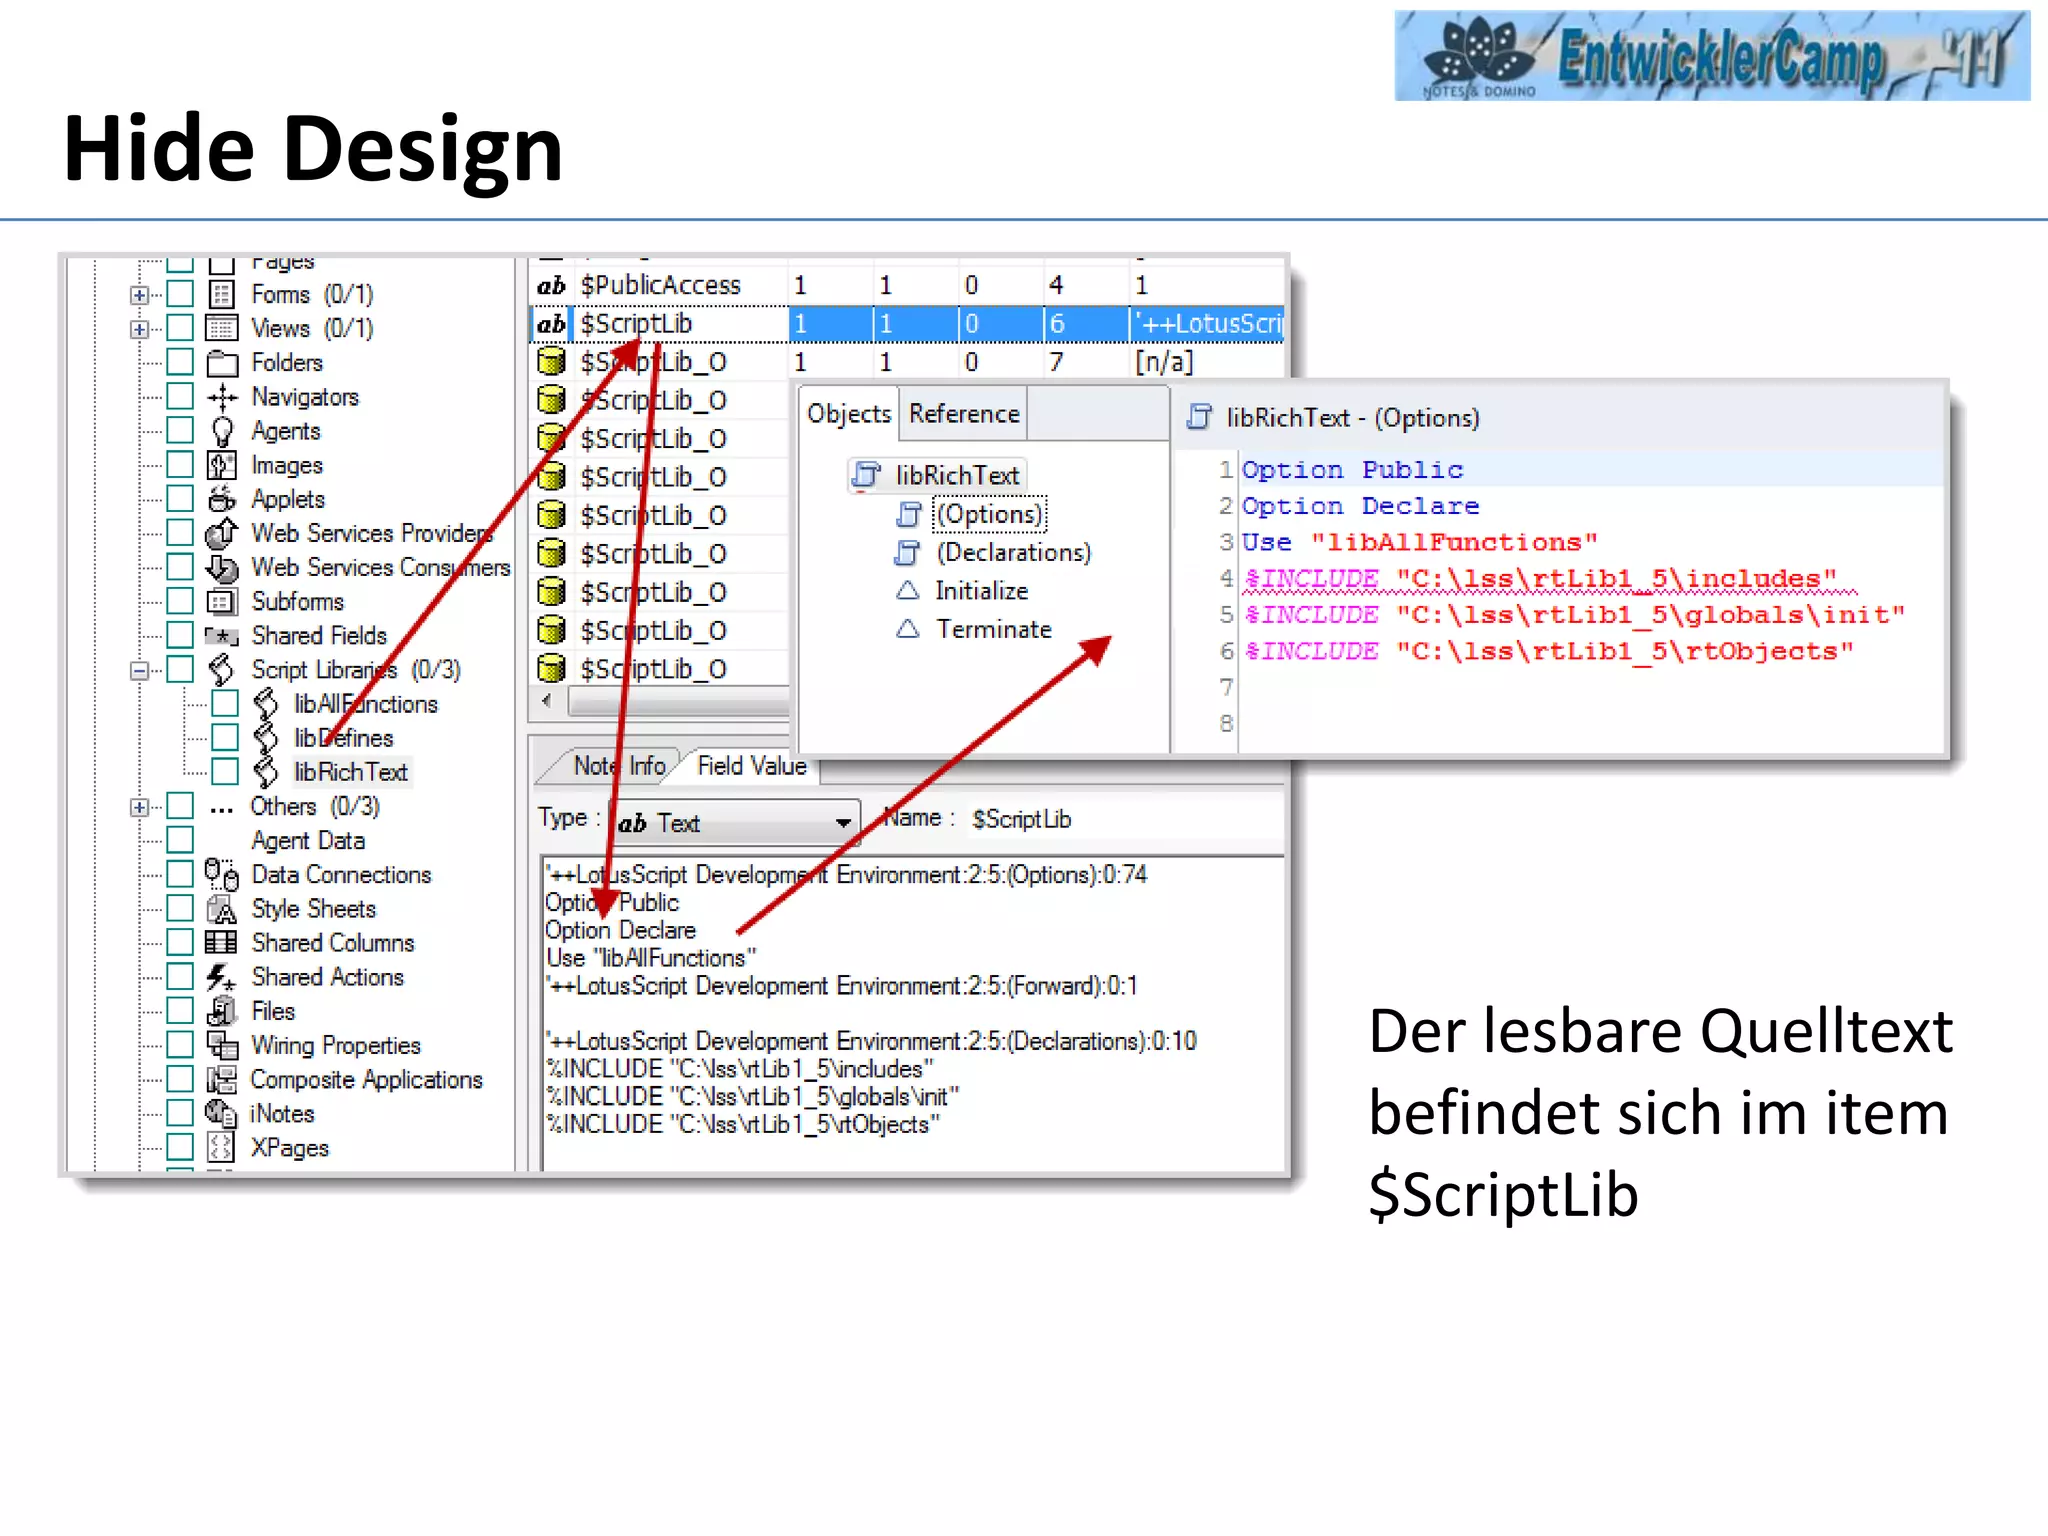Select (Options) in the Objects tree
2048x1536 pixels.
pos(989,514)
